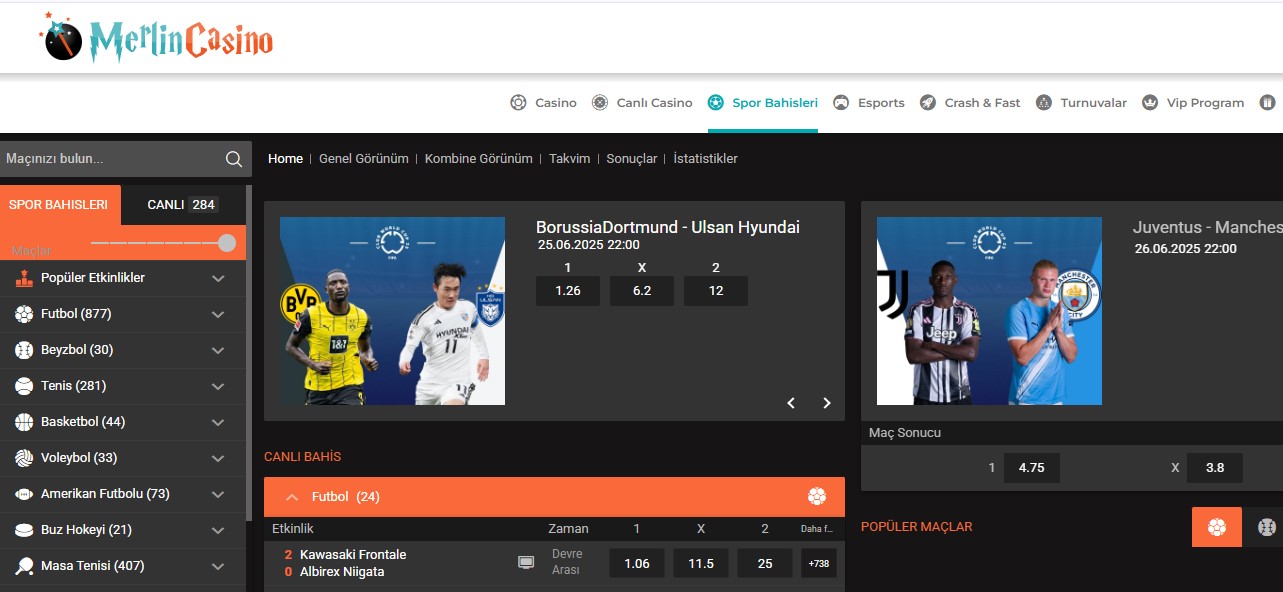The height and width of the screenshot is (592, 1283).
Task: Expand Popüler Etkinlikler category
Action: coord(218,278)
